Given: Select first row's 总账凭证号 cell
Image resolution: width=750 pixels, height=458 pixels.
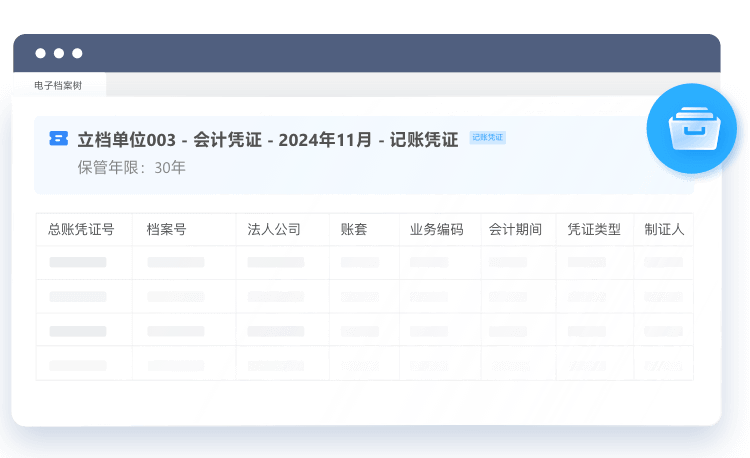Looking at the screenshot, I should [78, 262].
